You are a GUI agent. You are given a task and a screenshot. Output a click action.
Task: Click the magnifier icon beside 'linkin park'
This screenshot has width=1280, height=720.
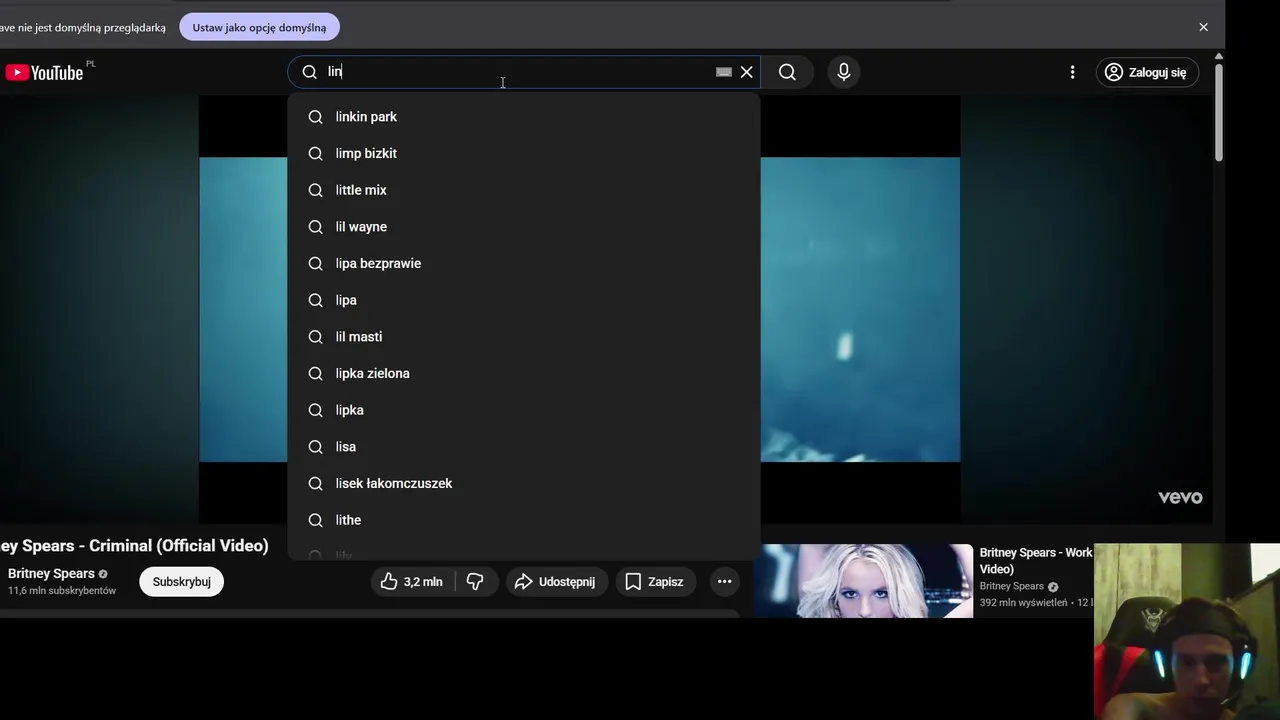tap(315, 117)
